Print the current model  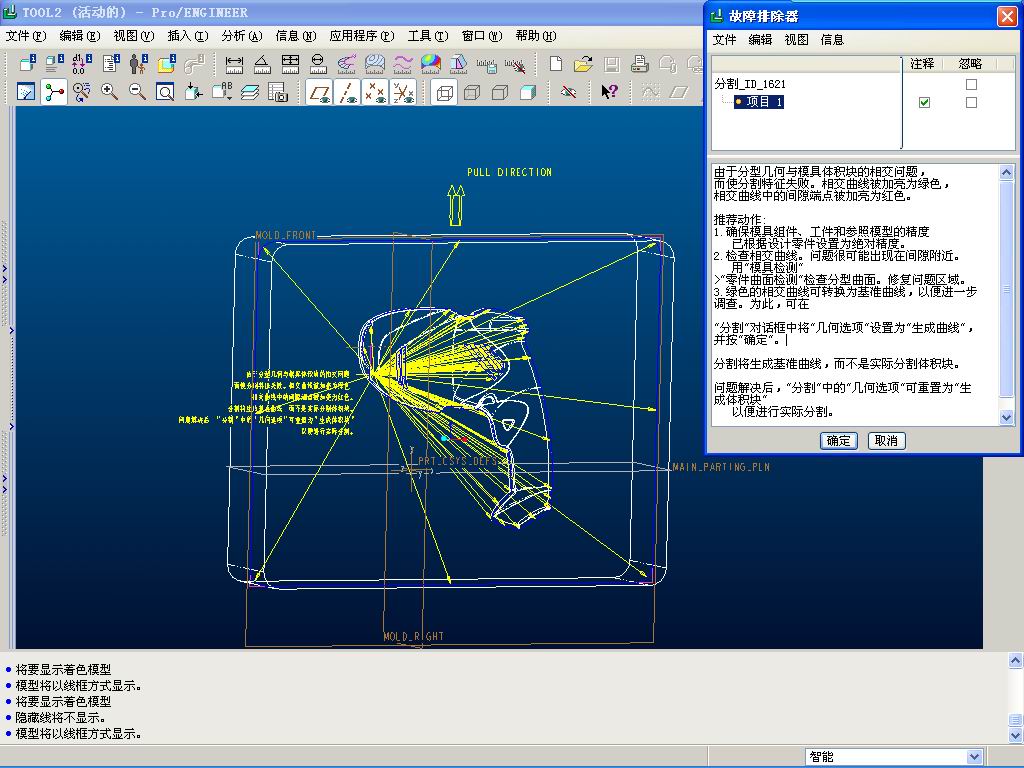coord(639,64)
